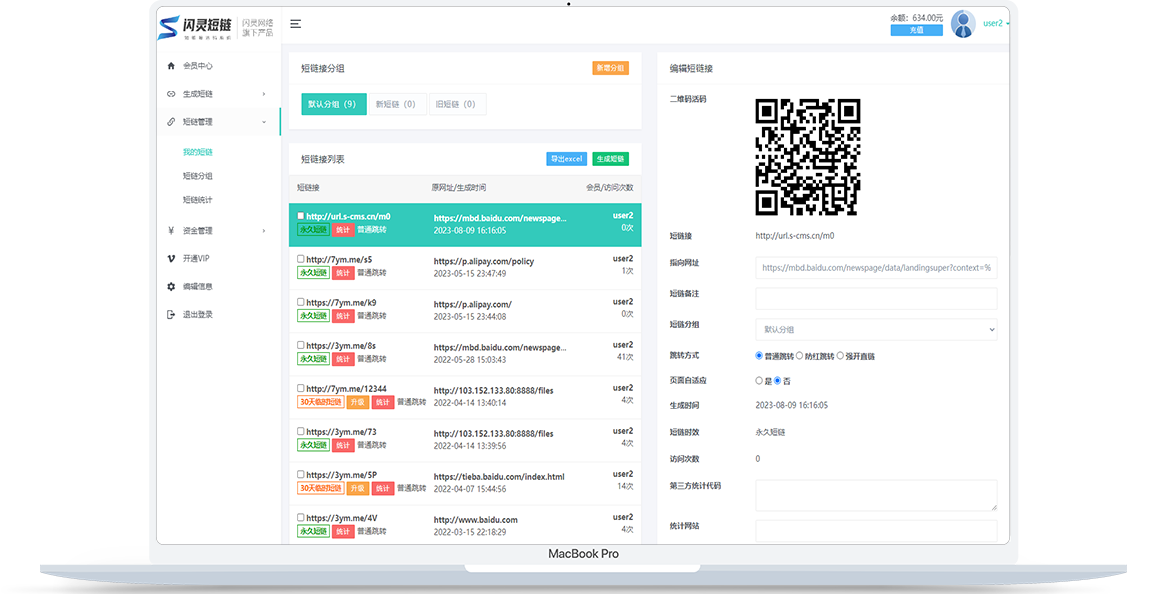Click the logout icon beside 退出登录
The image size is (1175, 594).
pyautogui.click(x=171, y=314)
